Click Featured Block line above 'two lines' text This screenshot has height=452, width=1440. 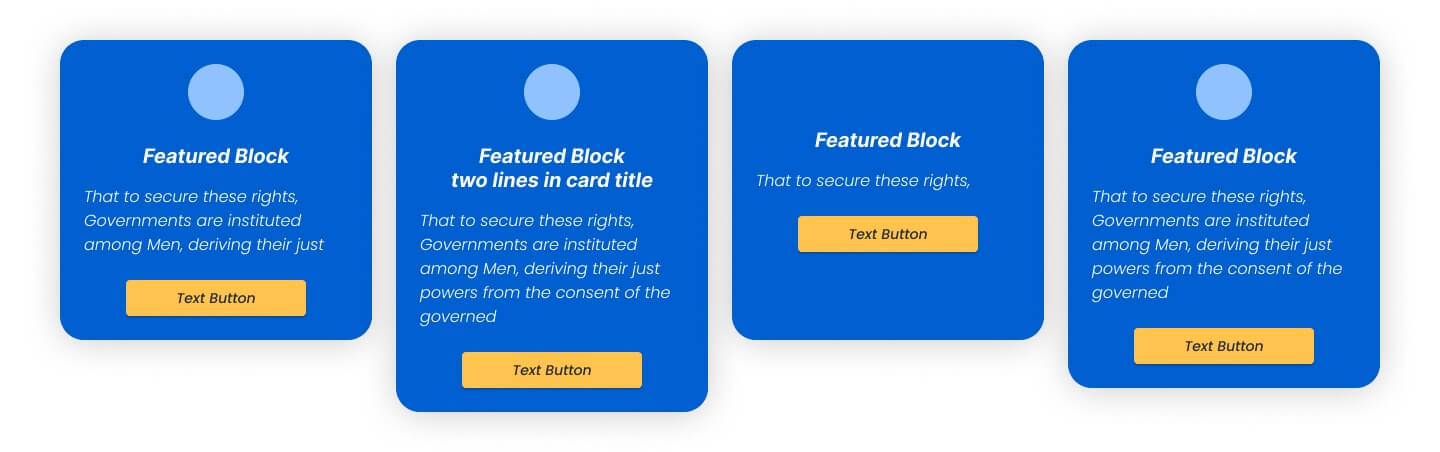pyautogui.click(x=552, y=156)
